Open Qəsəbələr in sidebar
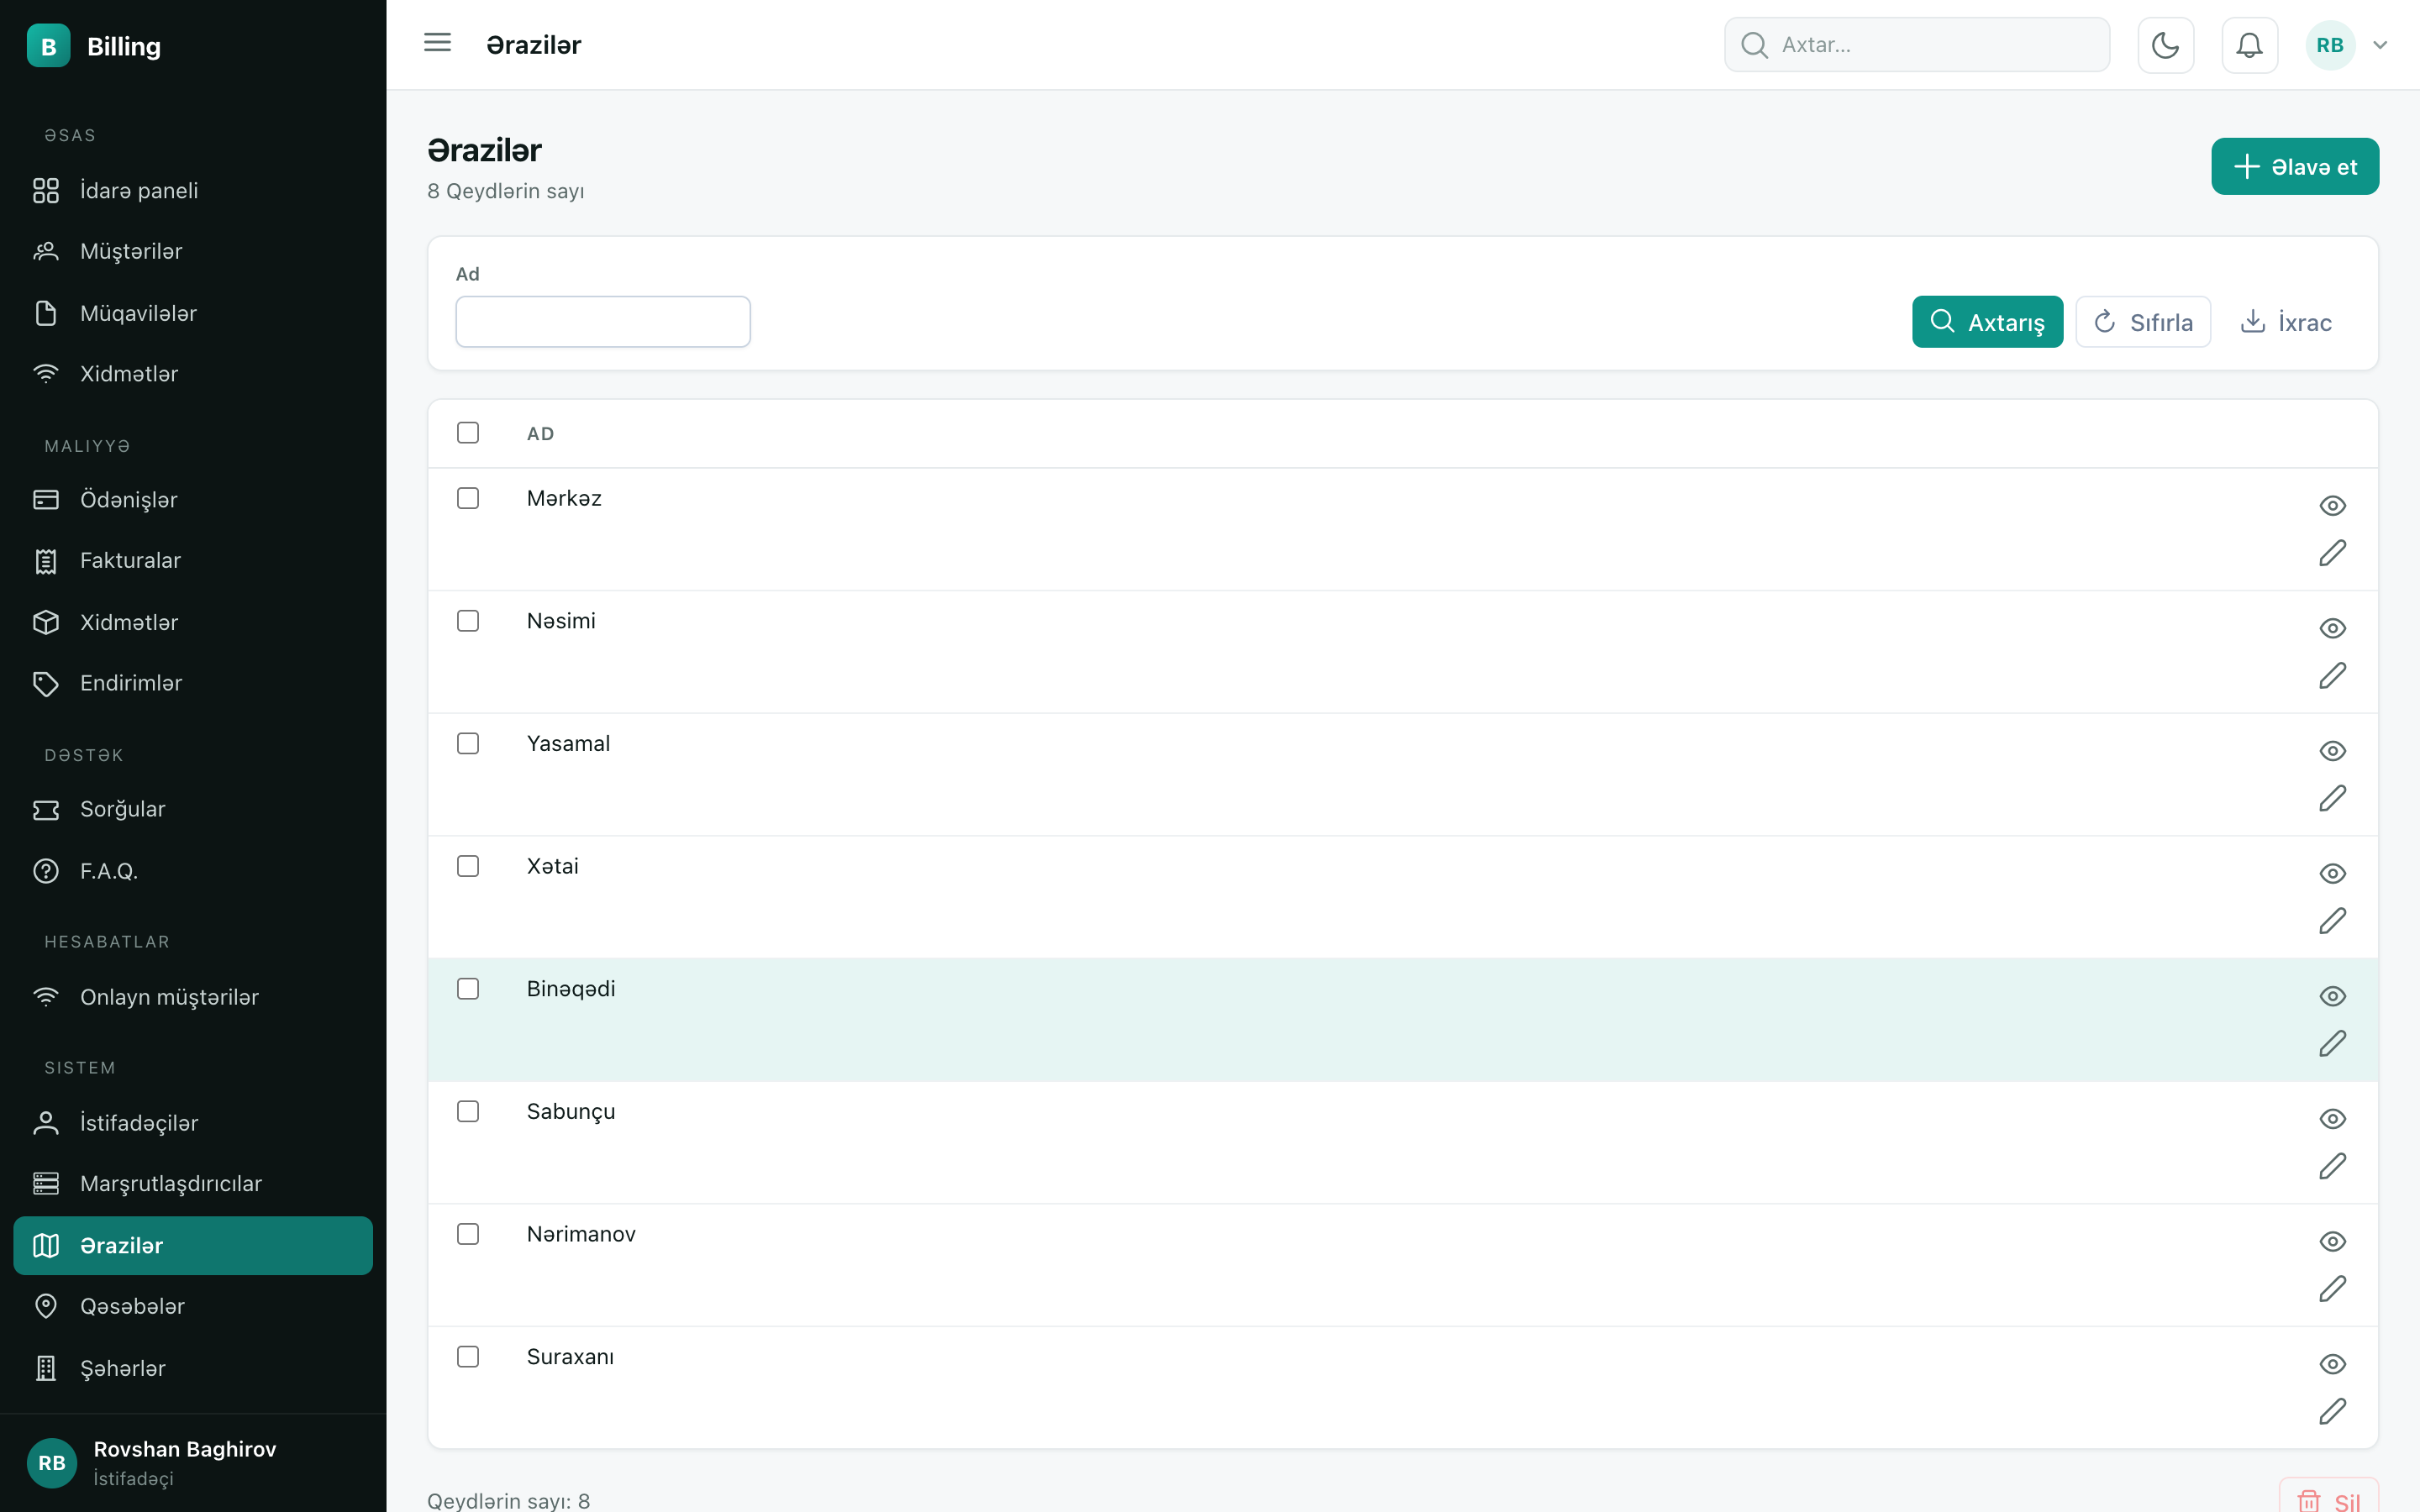This screenshot has width=2420, height=1512. click(193, 1306)
